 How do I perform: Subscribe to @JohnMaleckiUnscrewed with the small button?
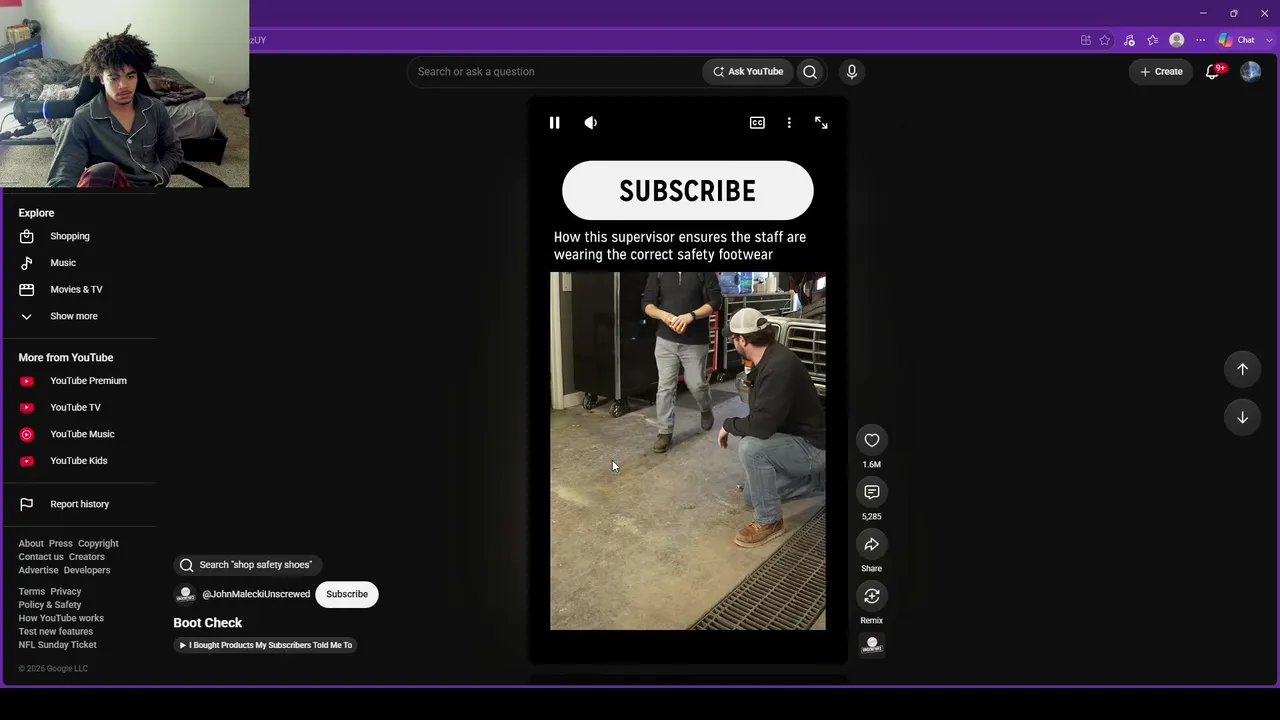click(347, 594)
